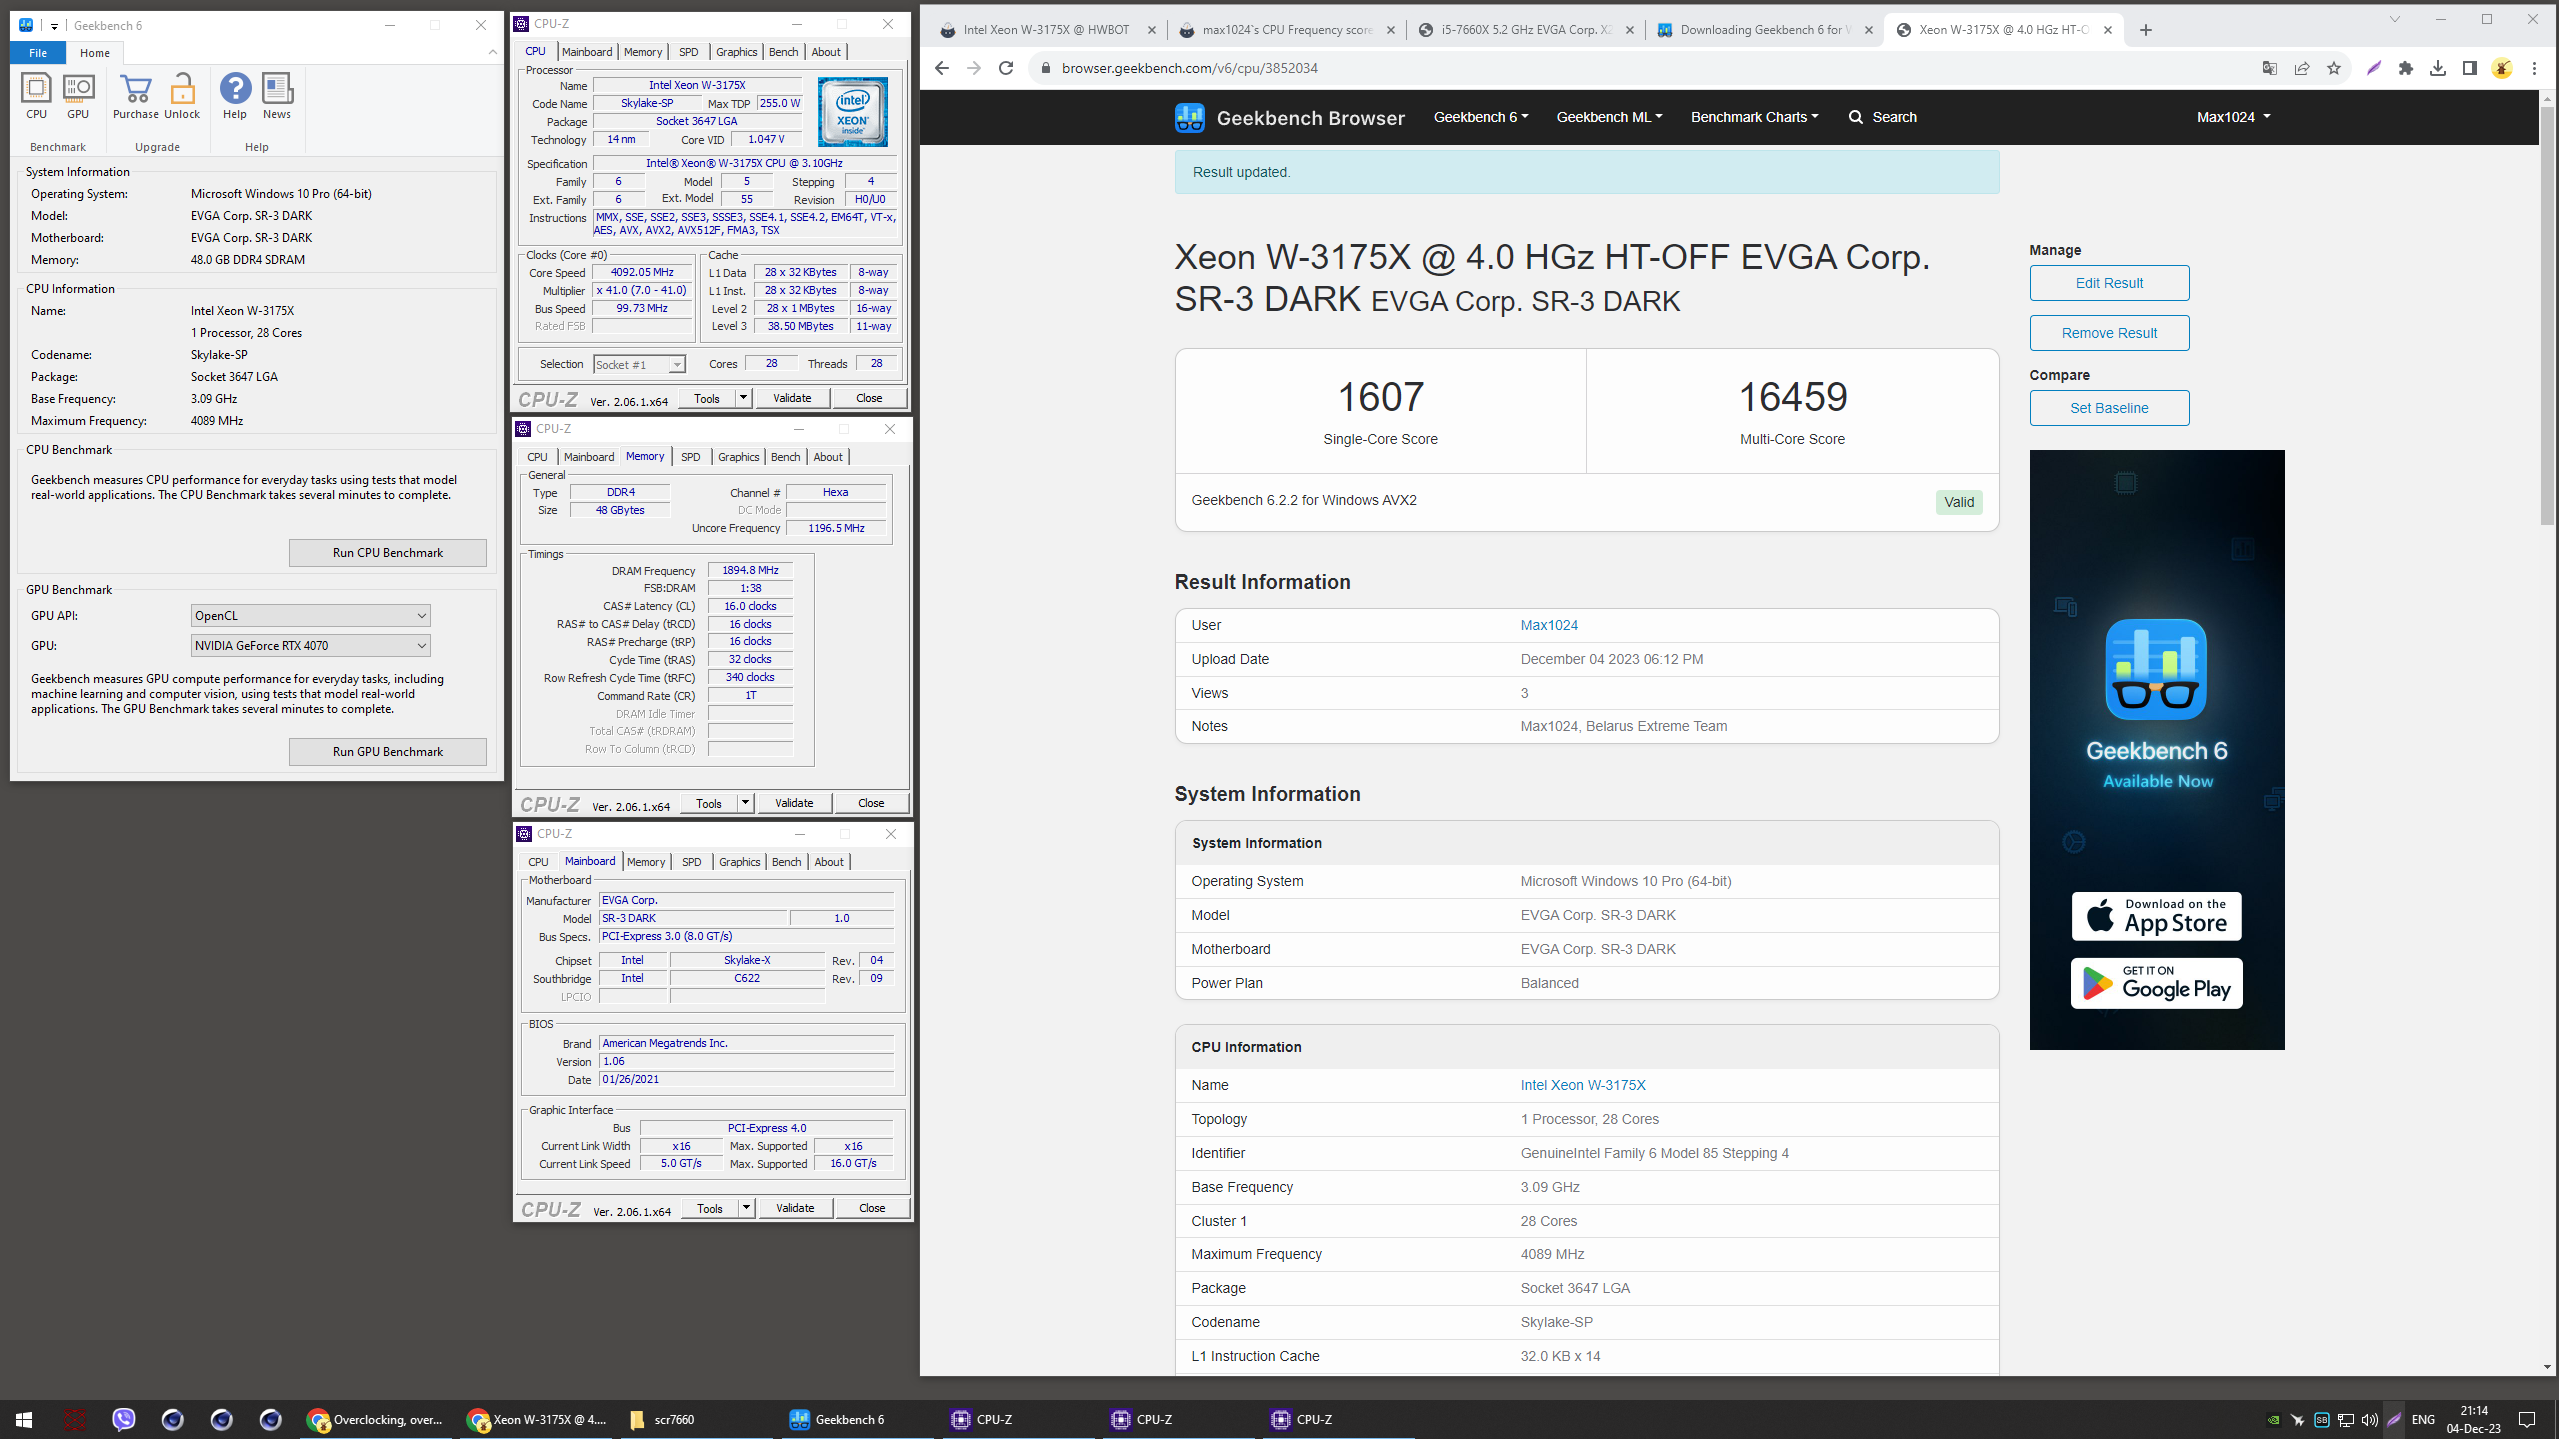
Task: Collapse the Geekbench ribbon with the chevron
Action: pyautogui.click(x=492, y=52)
